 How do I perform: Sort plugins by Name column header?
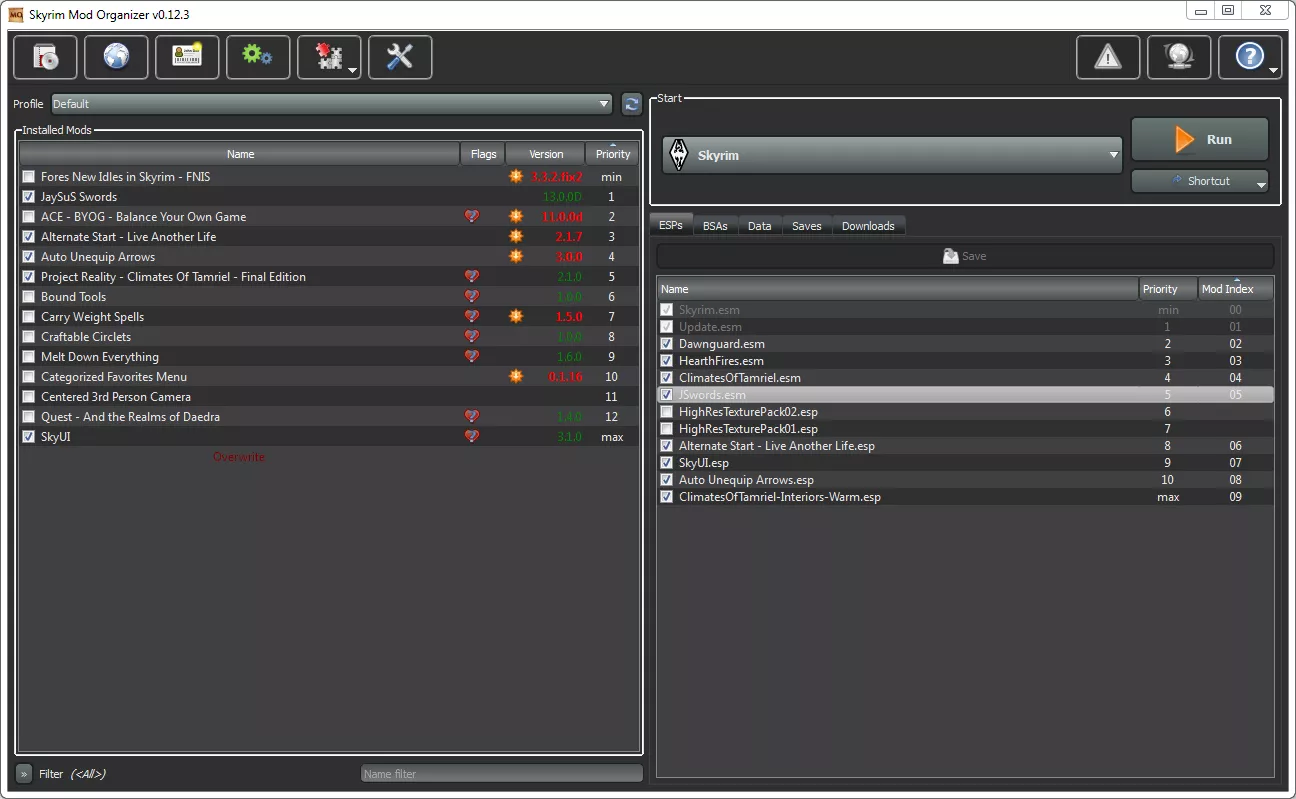pyautogui.click(x=898, y=289)
